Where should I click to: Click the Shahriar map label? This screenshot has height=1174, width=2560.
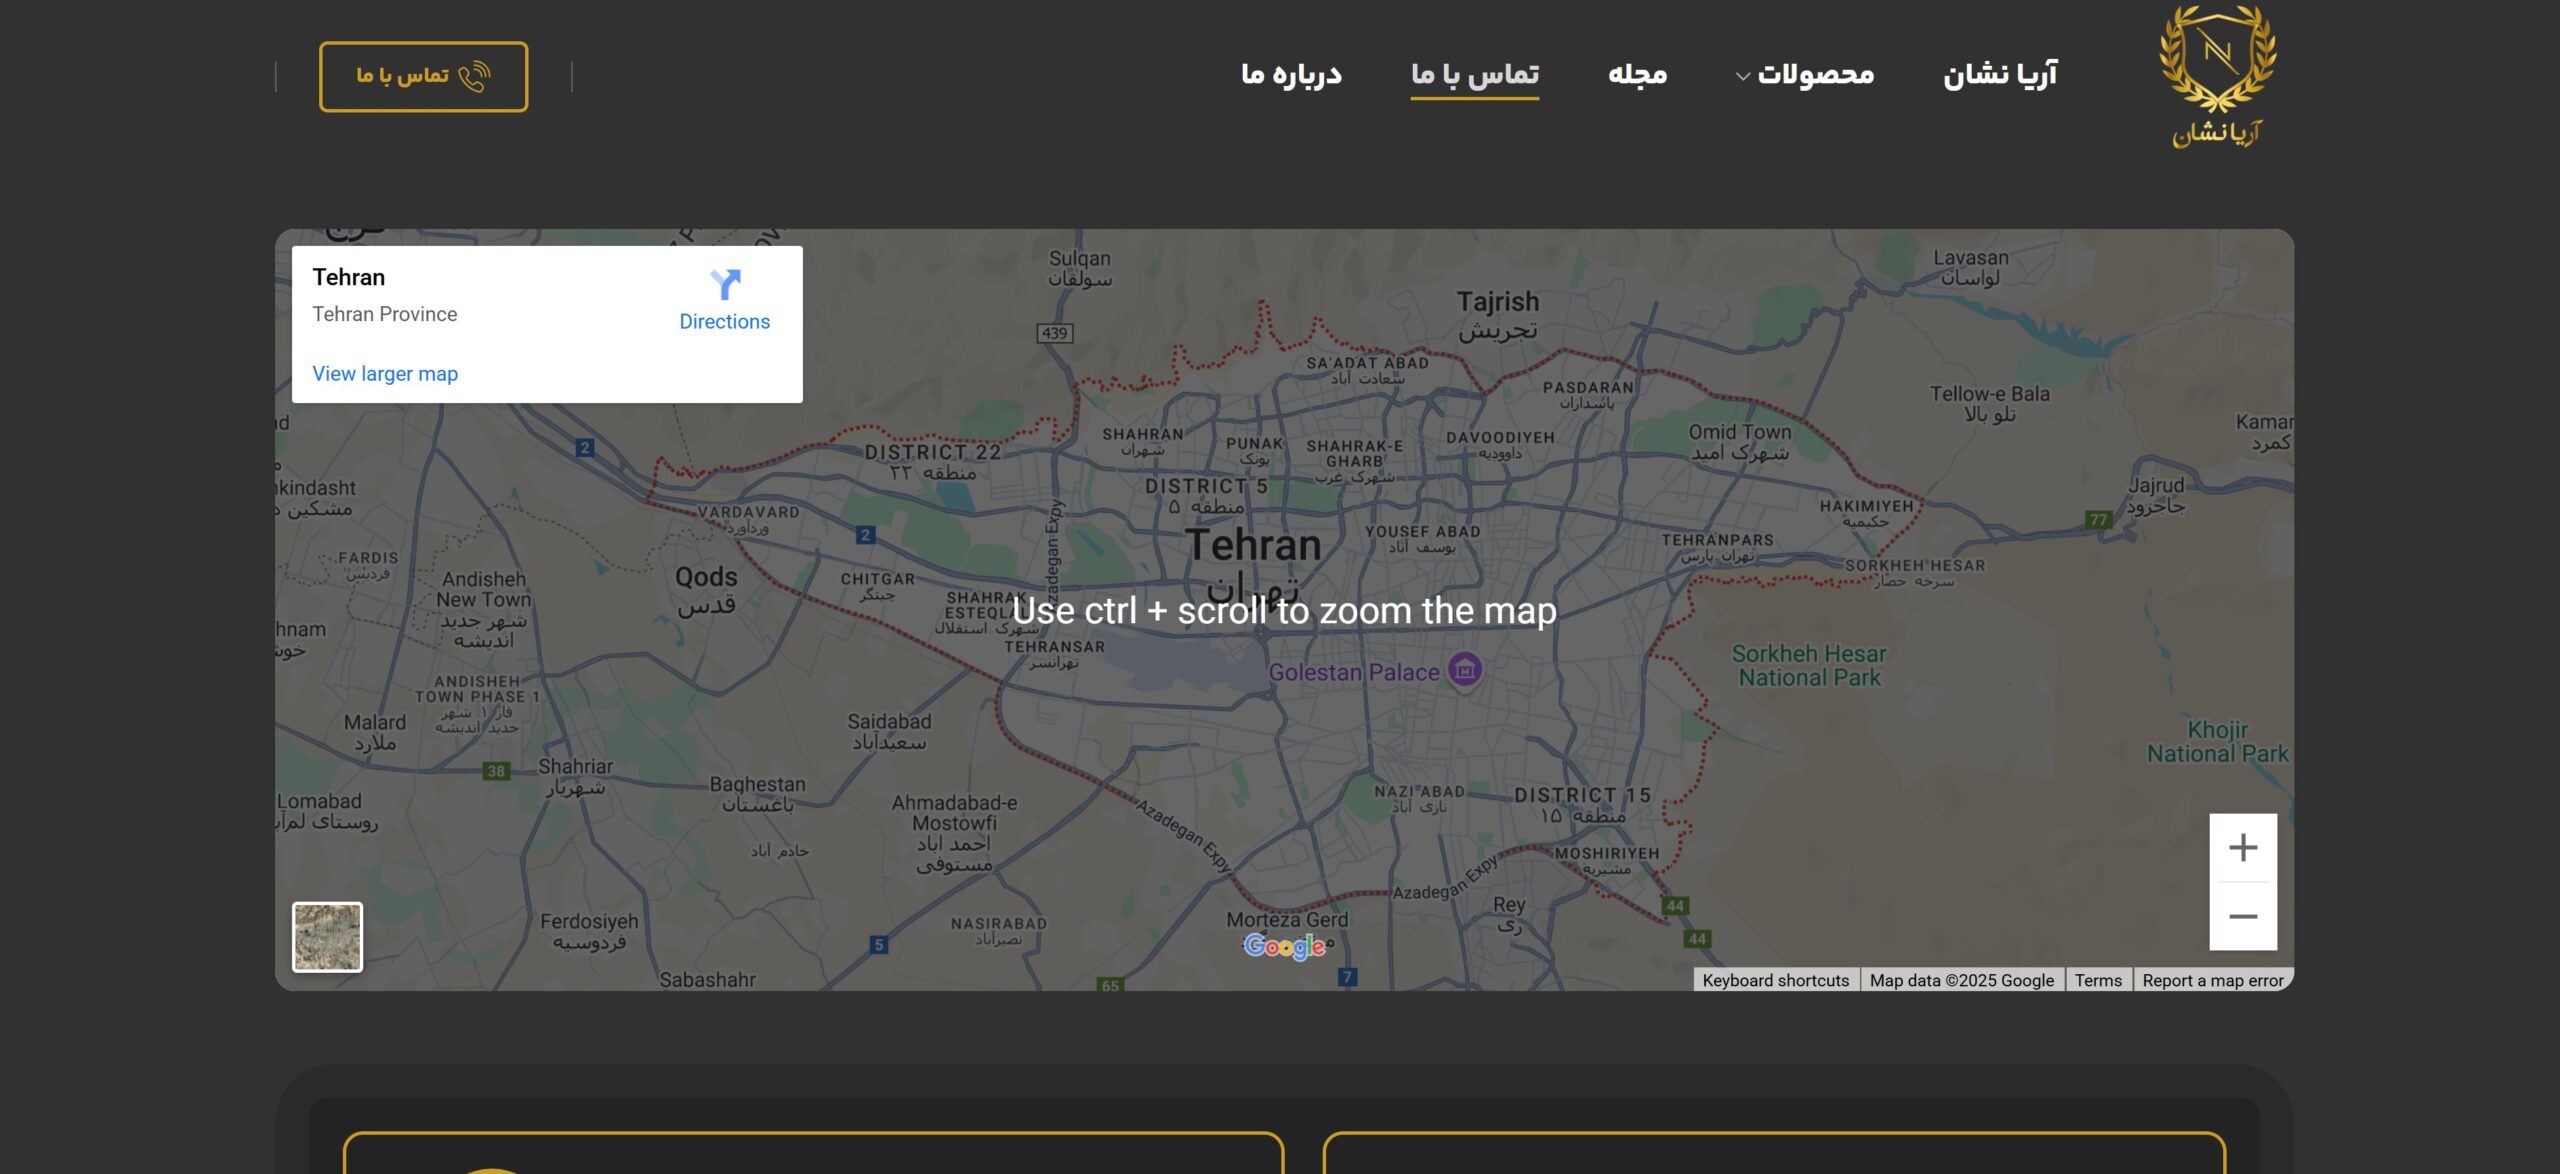click(x=576, y=777)
